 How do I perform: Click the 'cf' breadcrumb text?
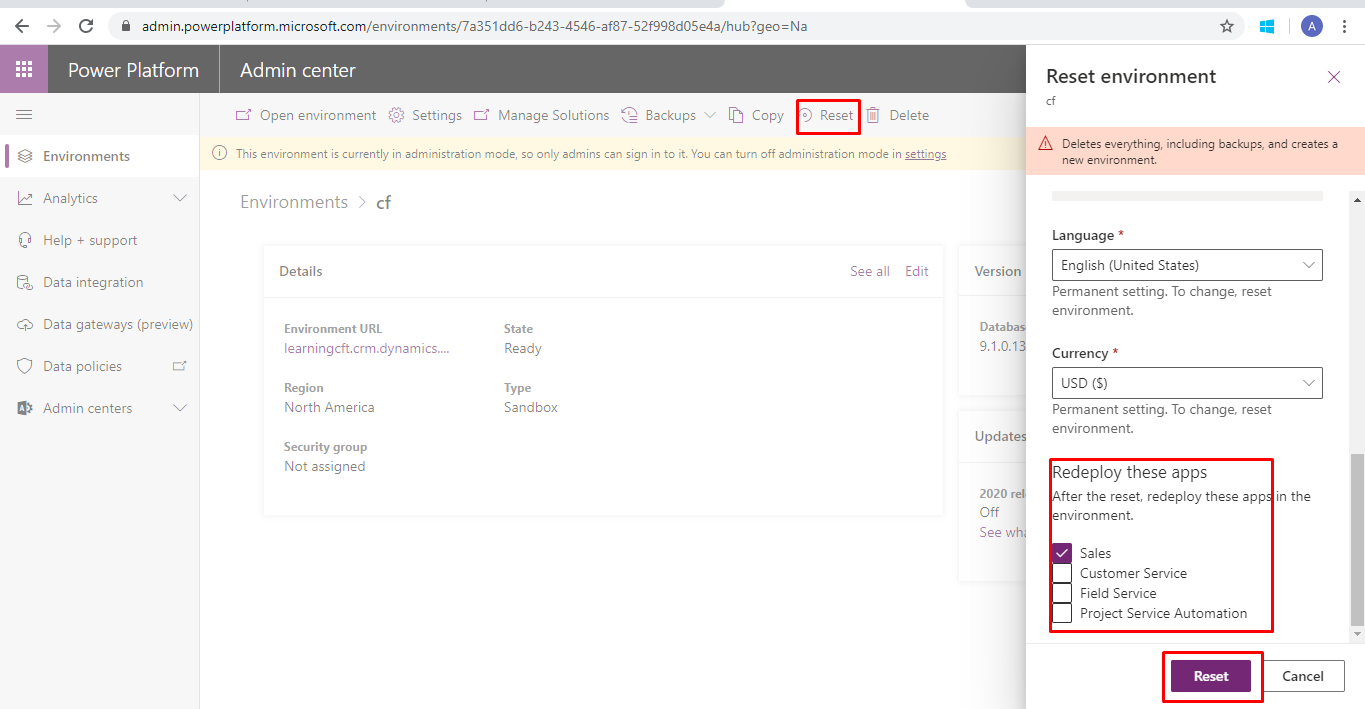point(383,202)
